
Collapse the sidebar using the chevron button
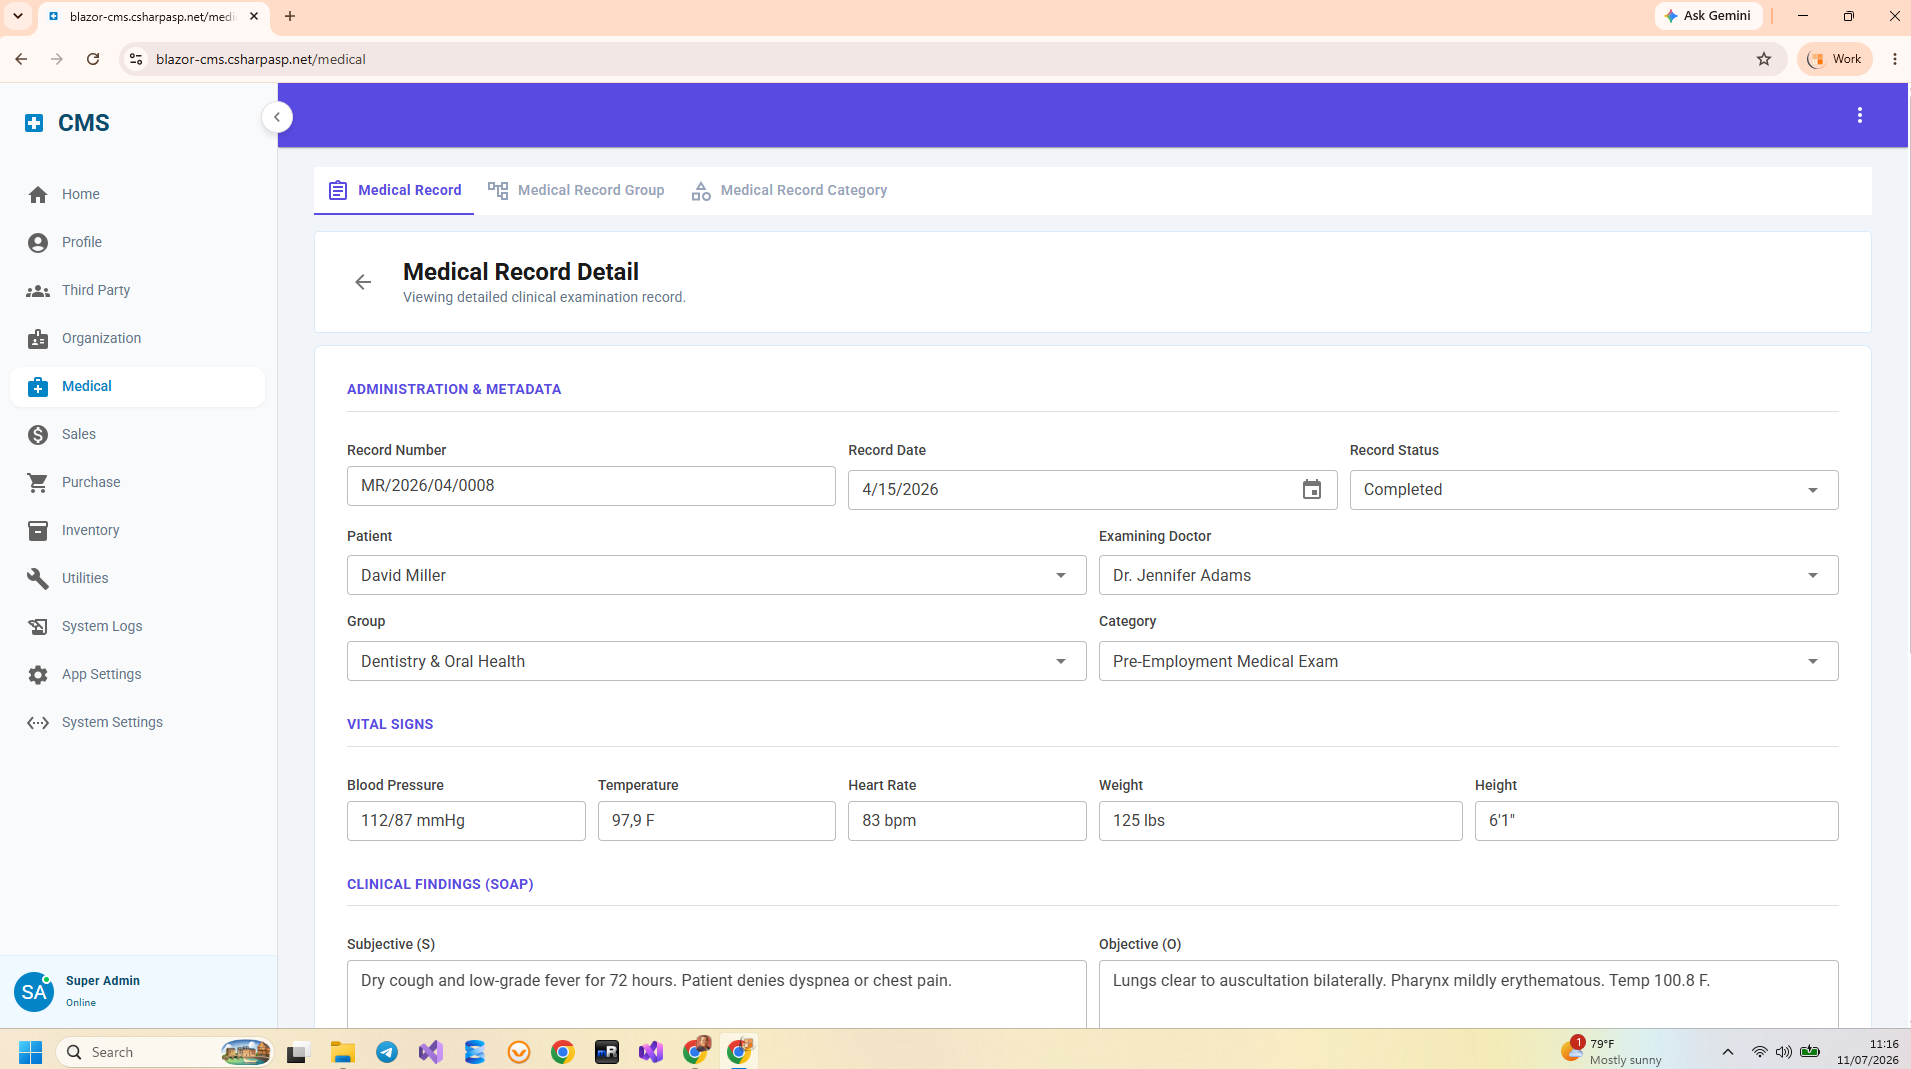tap(277, 117)
